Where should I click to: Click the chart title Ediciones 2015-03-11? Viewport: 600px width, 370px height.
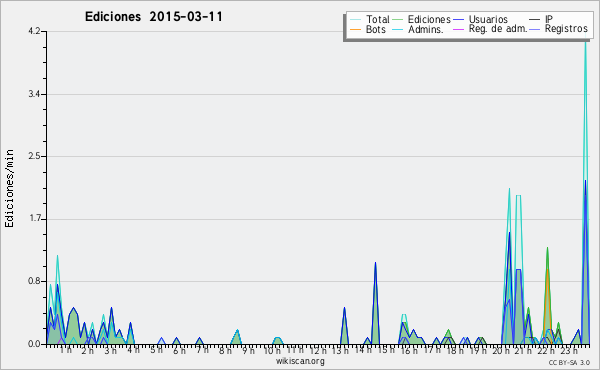(x=153, y=17)
